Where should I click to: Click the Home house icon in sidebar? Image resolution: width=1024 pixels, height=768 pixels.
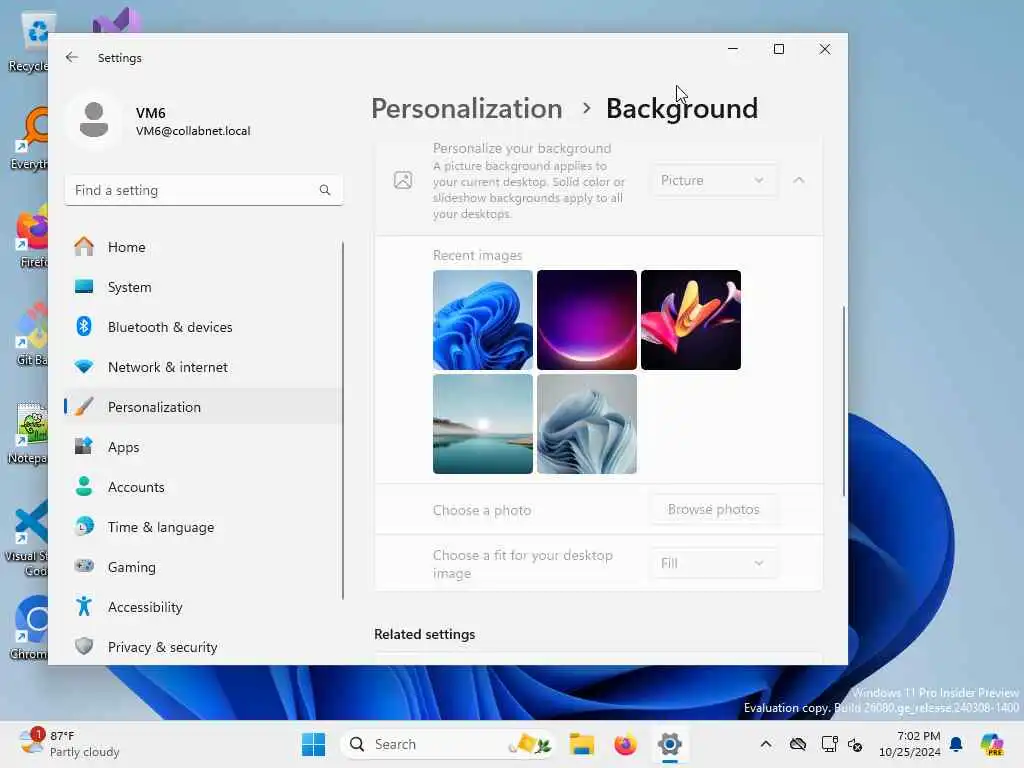click(x=84, y=247)
